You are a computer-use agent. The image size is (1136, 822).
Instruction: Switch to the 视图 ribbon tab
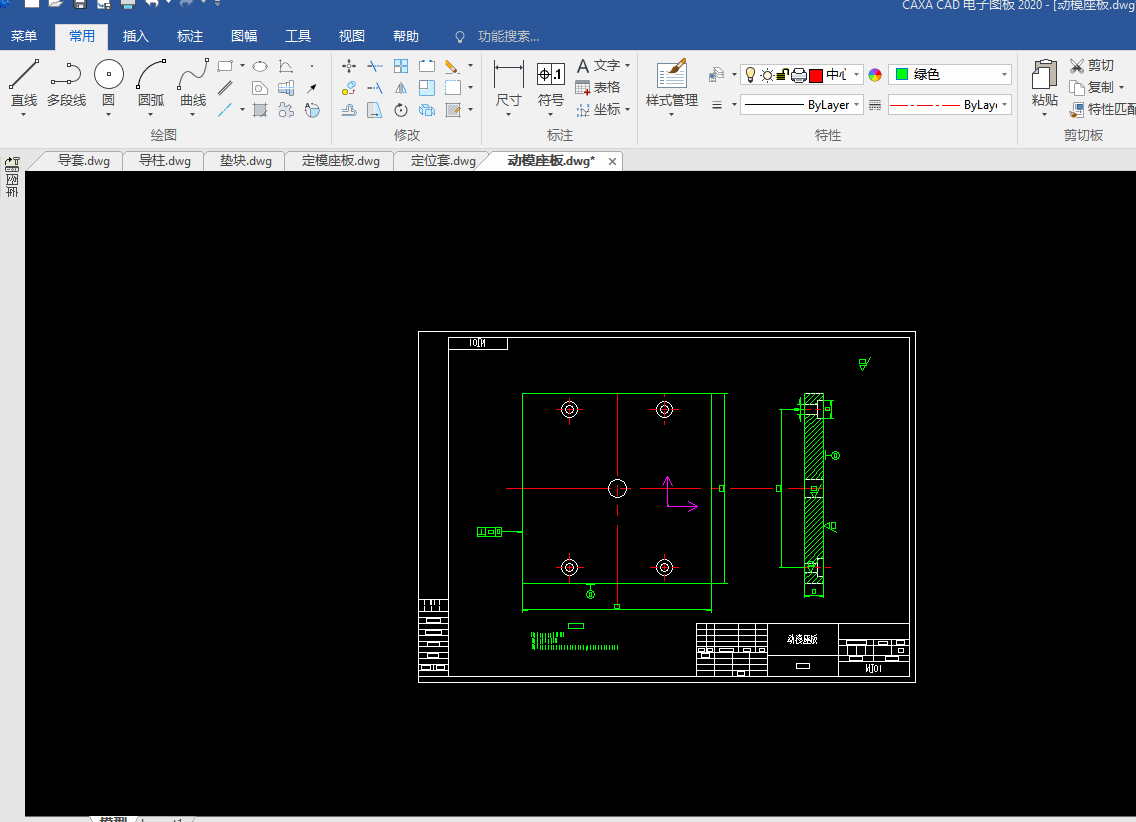point(351,36)
